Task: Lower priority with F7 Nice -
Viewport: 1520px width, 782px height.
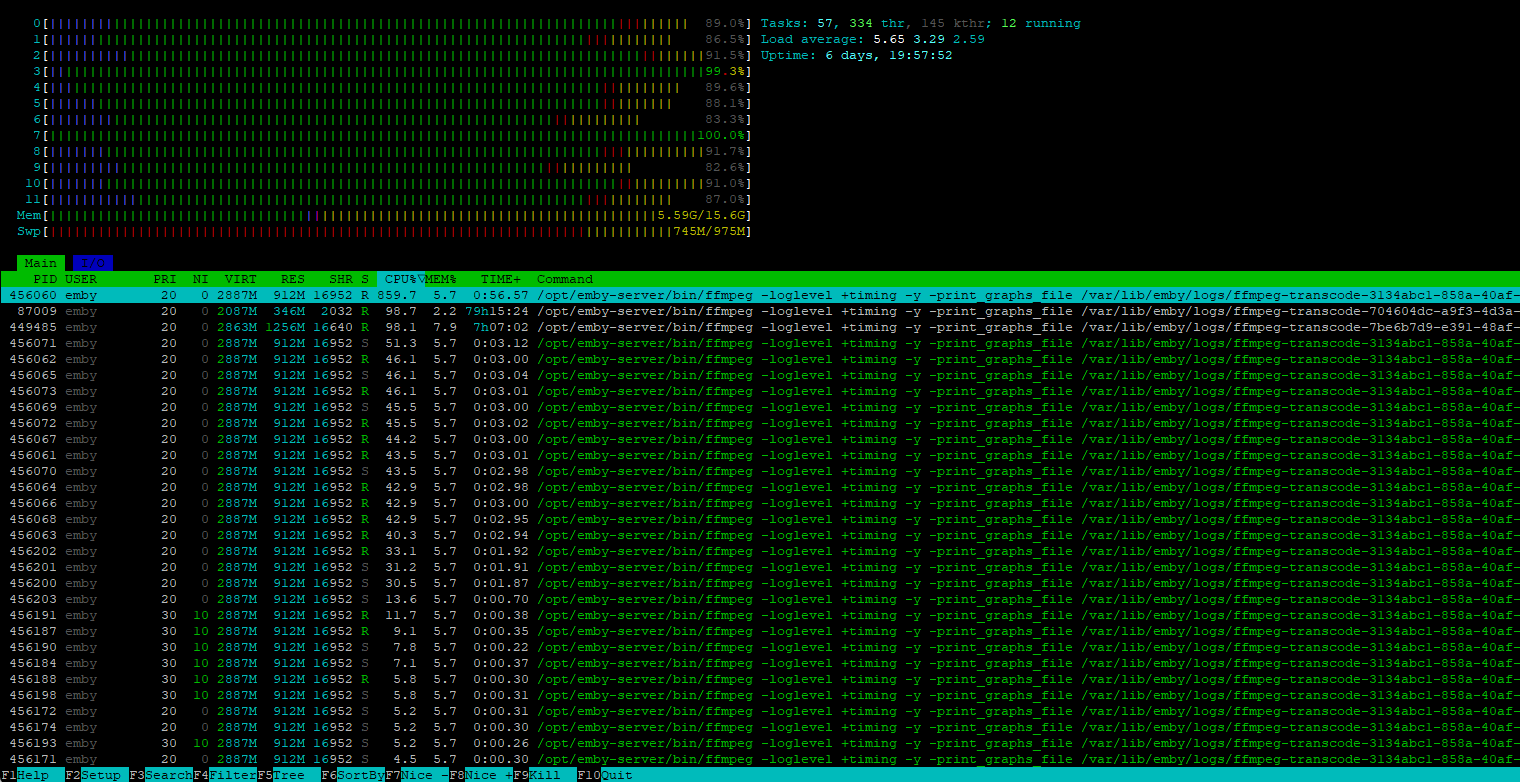Action: pos(416,775)
